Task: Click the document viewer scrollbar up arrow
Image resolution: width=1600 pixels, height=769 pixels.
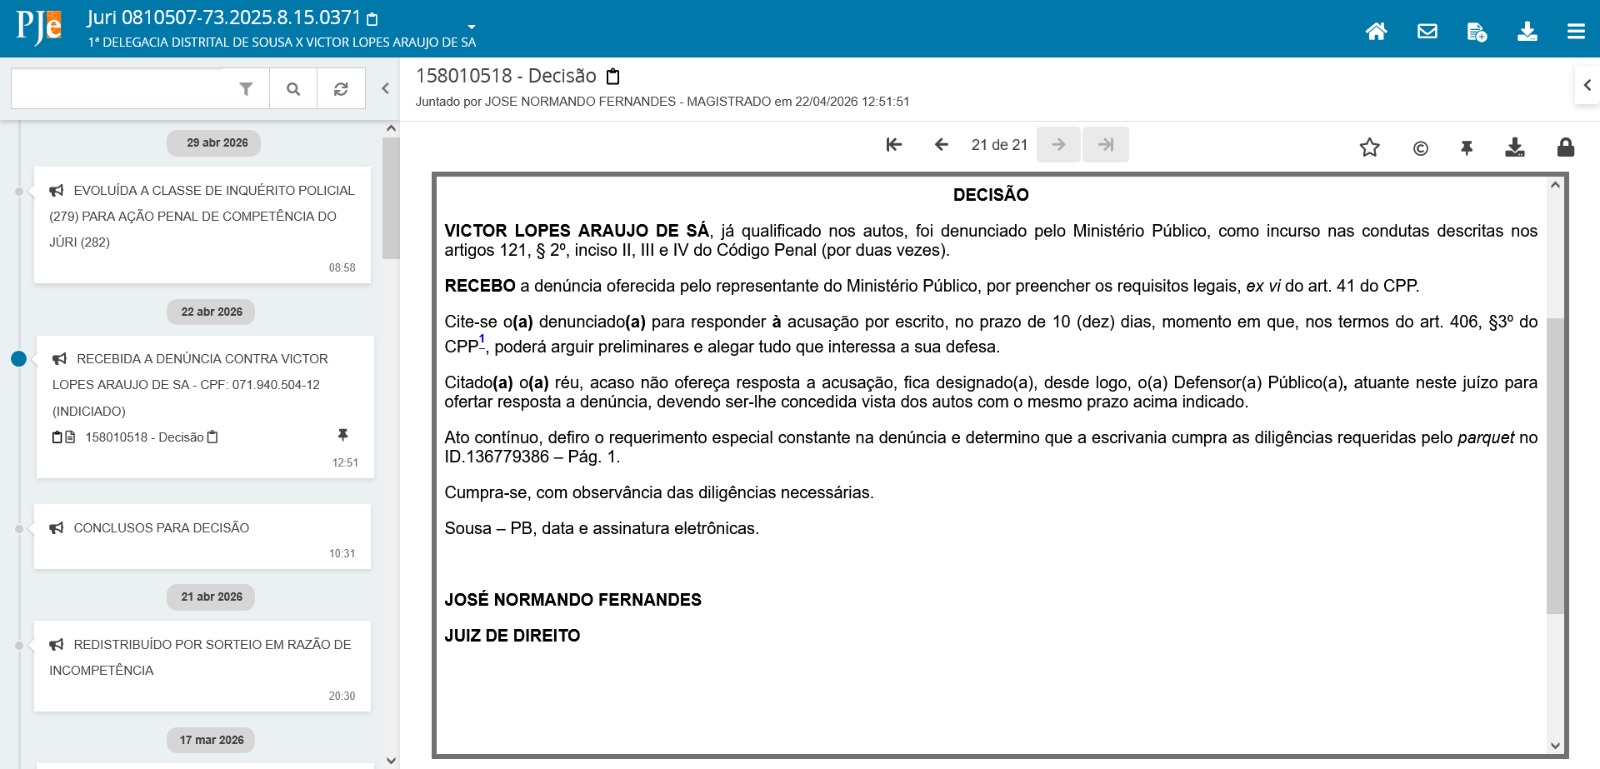Action: point(1555,185)
